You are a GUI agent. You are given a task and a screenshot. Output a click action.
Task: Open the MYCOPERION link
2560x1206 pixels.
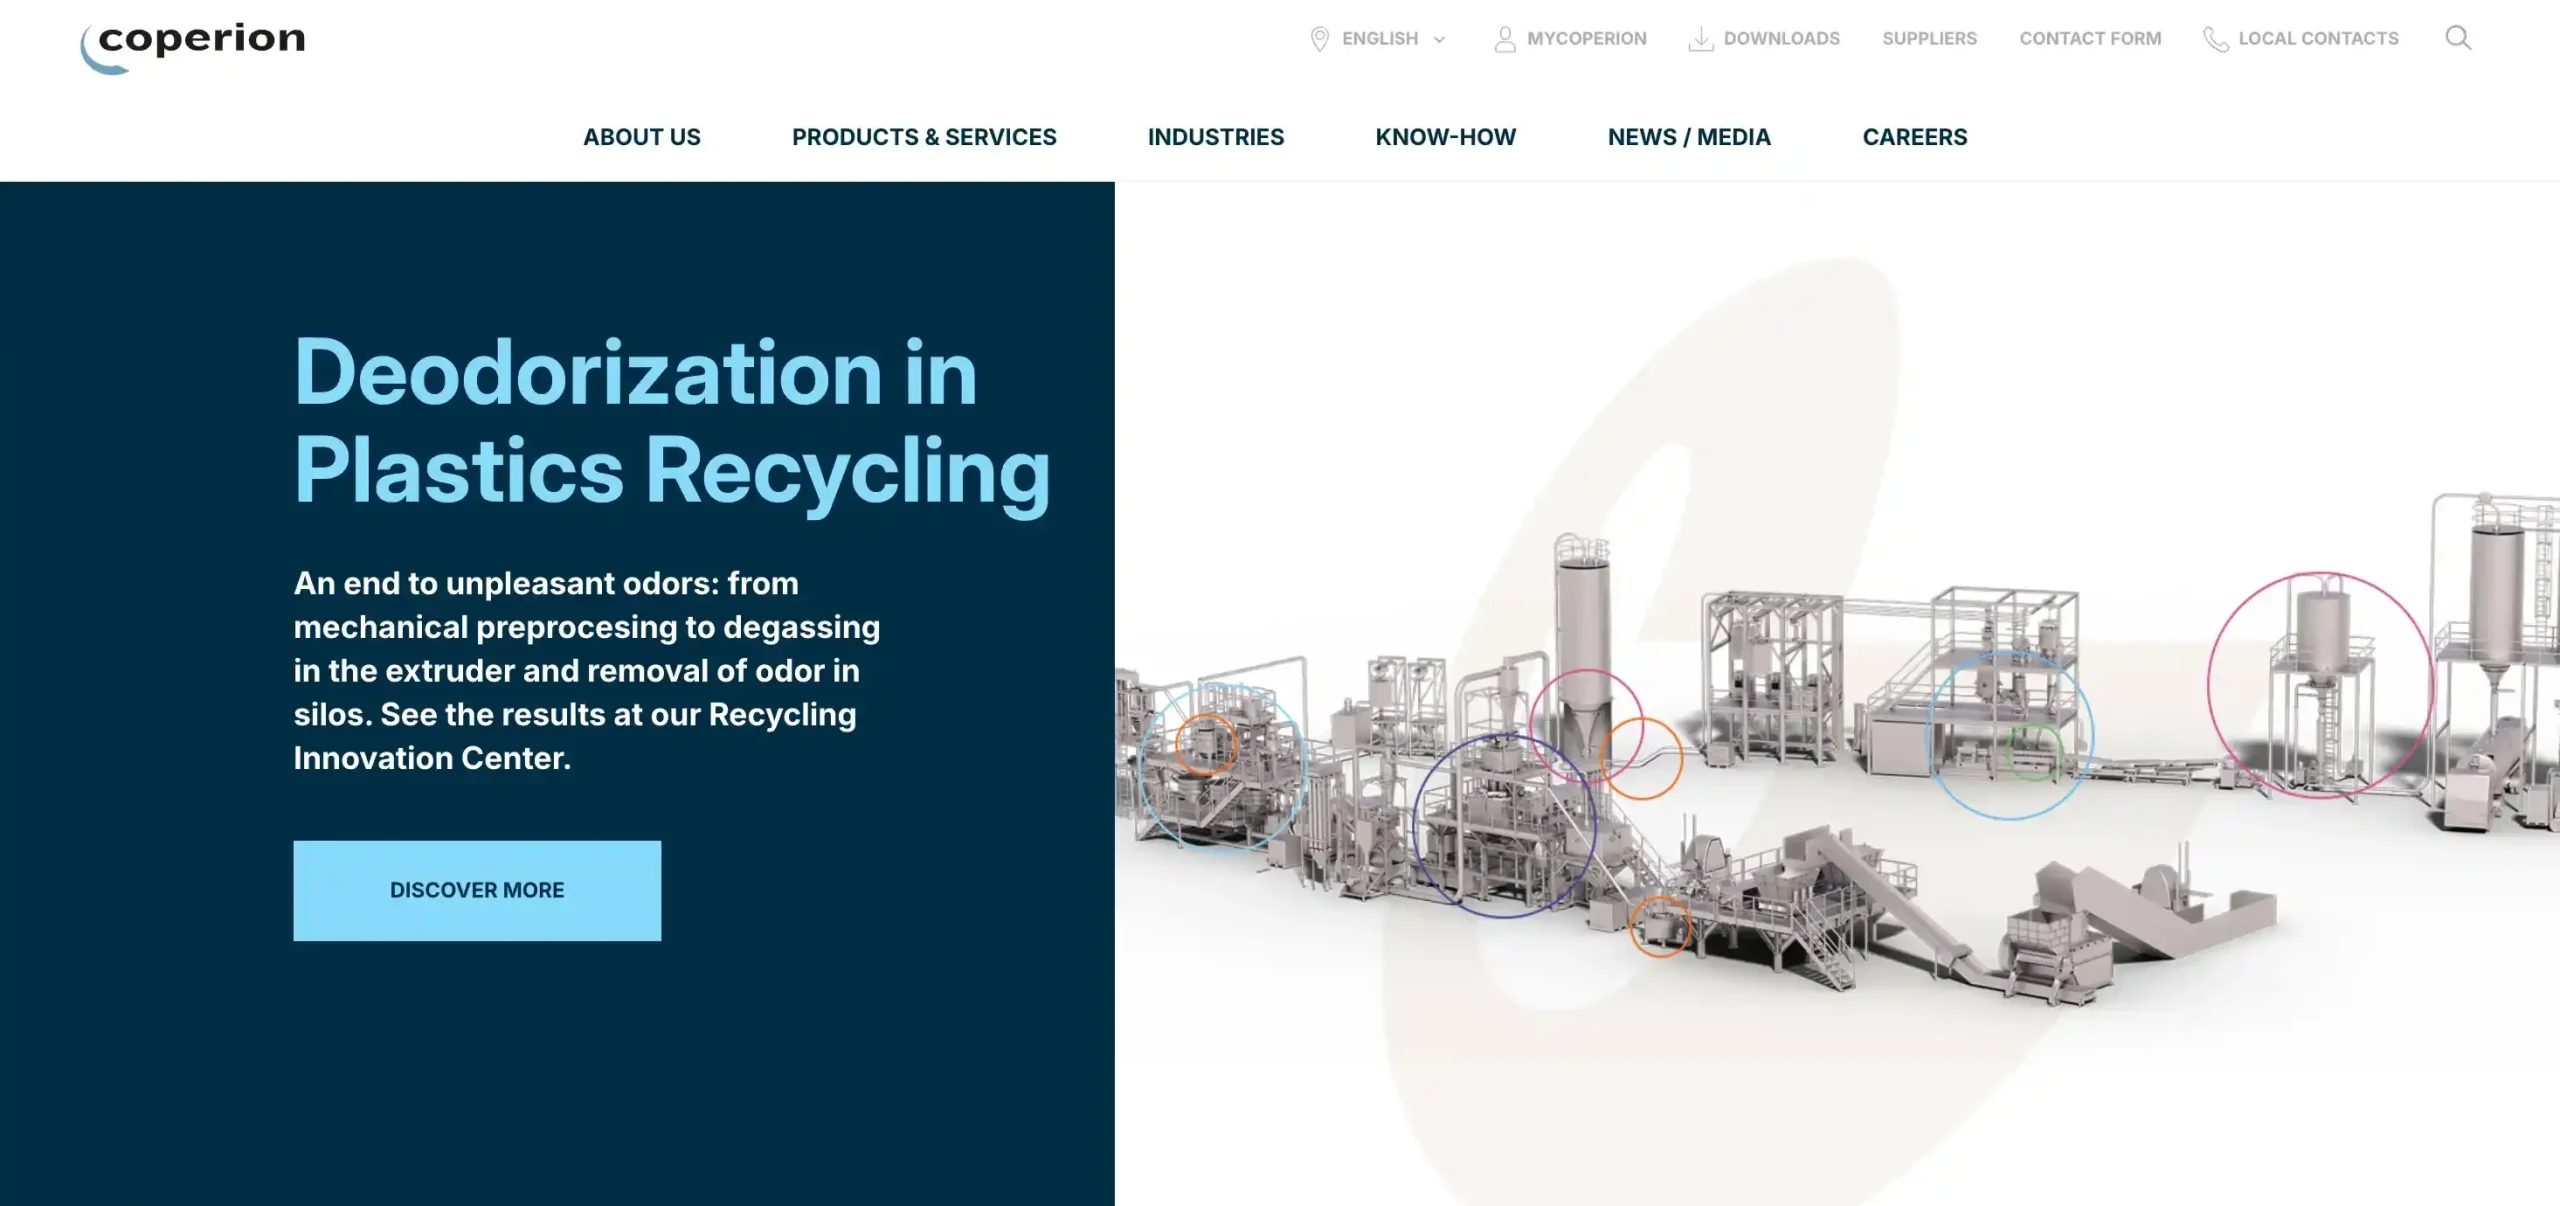pyautogui.click(x=1586, y=39)
